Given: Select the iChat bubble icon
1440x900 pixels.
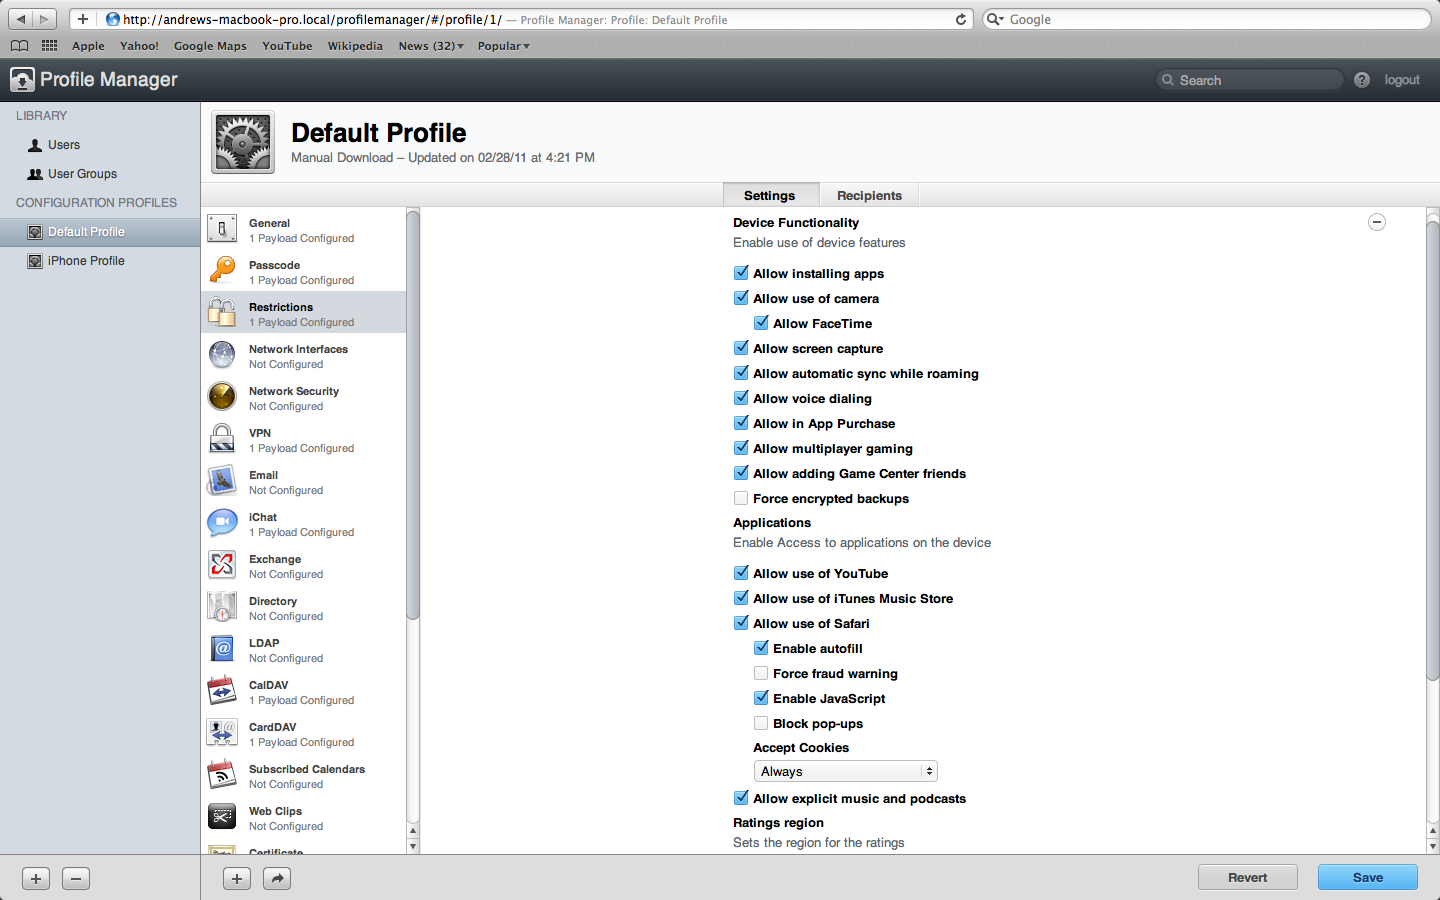Looking at the screenshot, I should 222,523.
